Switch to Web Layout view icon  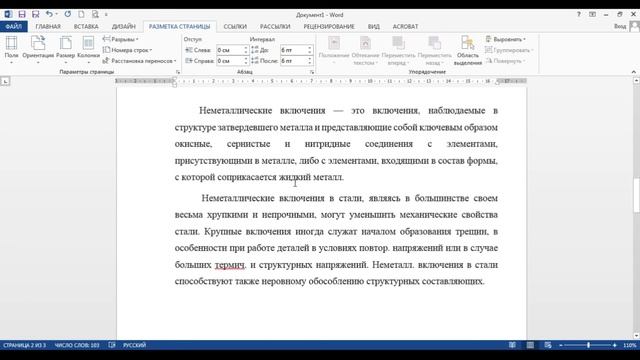[x=548, y=345]
